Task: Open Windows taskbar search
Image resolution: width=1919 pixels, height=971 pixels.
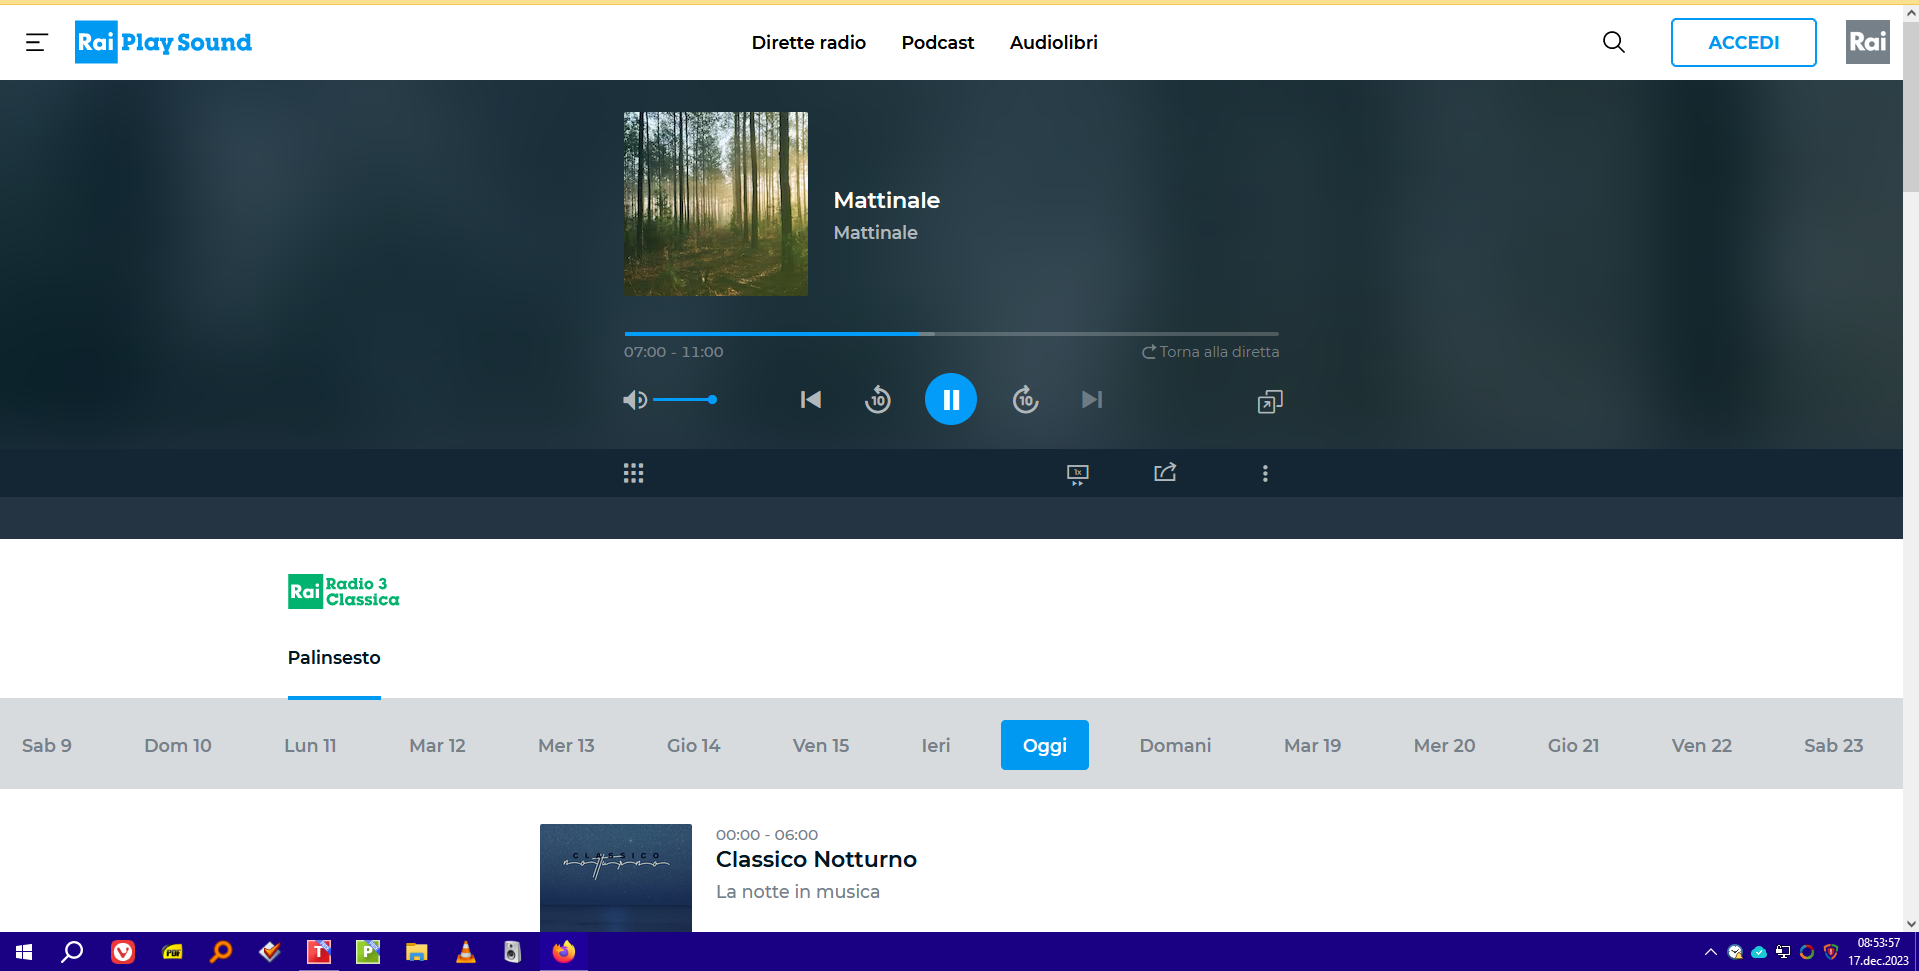Action: point(72,952)
